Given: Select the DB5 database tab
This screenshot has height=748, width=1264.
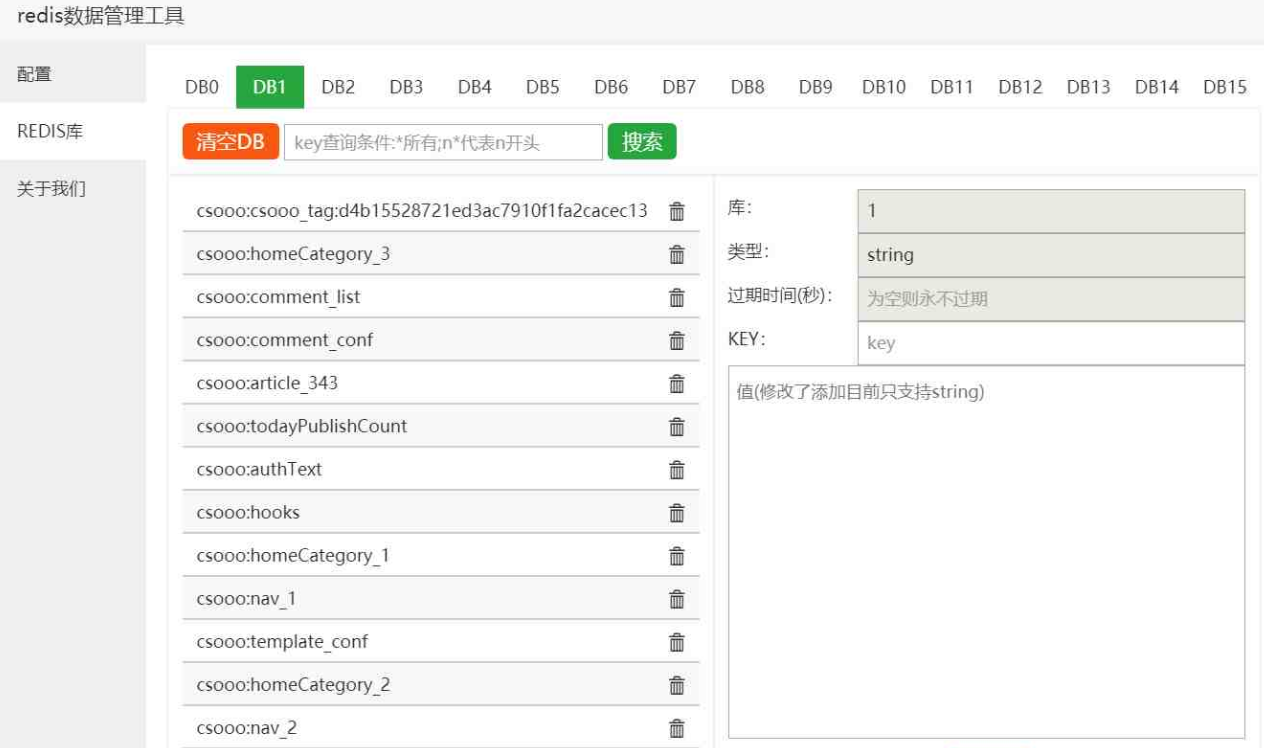Looking at the screenshot, I should point(542,87).
